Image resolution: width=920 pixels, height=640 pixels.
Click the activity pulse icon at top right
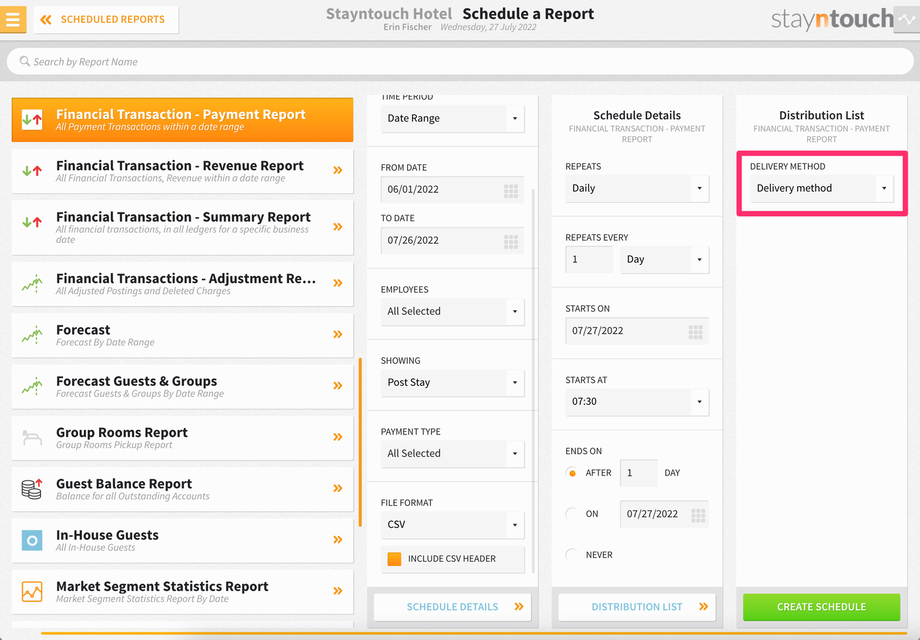(907, 19)
